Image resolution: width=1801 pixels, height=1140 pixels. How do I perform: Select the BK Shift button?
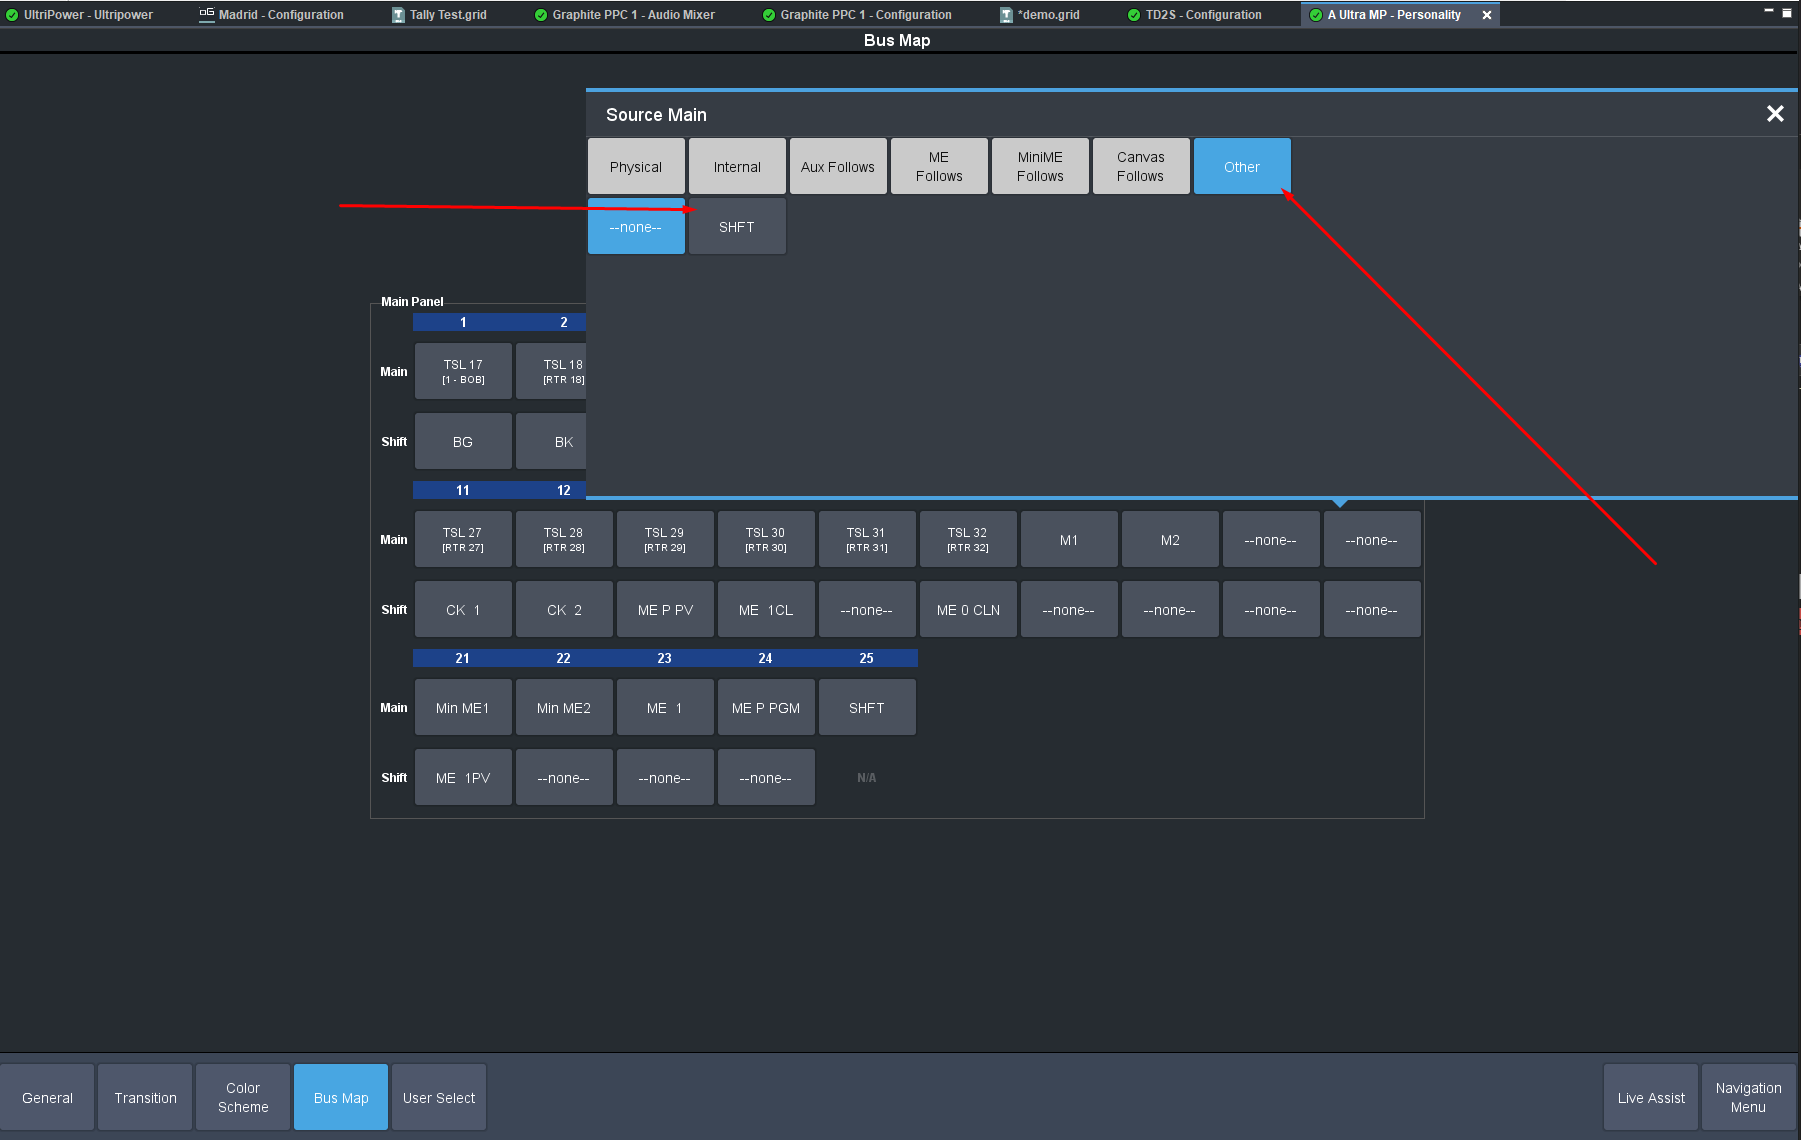click(551, 441)
